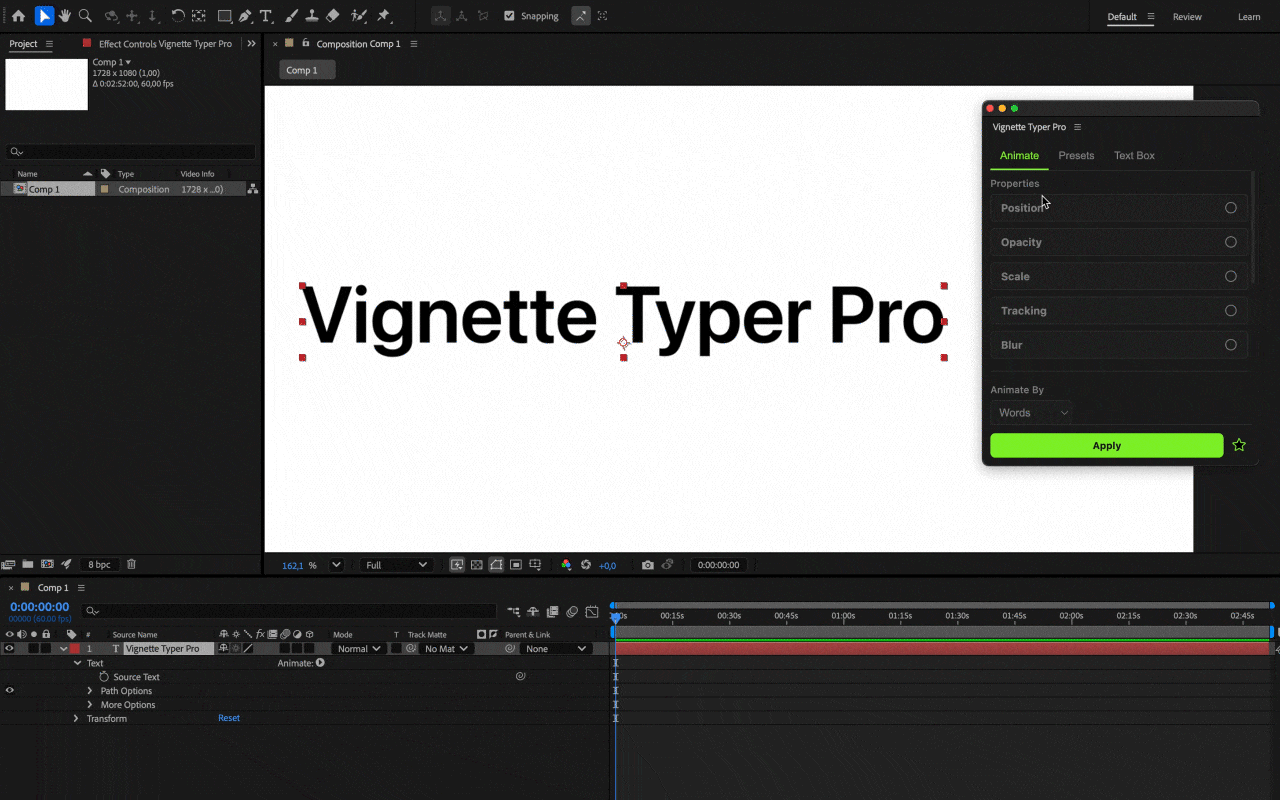1280x800 pixels.
Task: Click the Source Text stopwatch
Action: coord(104,677)
